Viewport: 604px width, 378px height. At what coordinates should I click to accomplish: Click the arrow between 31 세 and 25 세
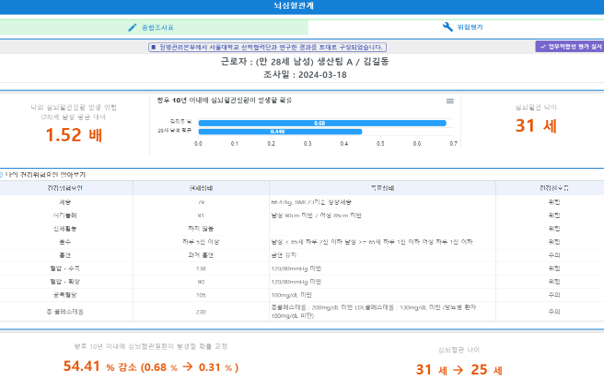pyautogui.click(x=458, y=370)
